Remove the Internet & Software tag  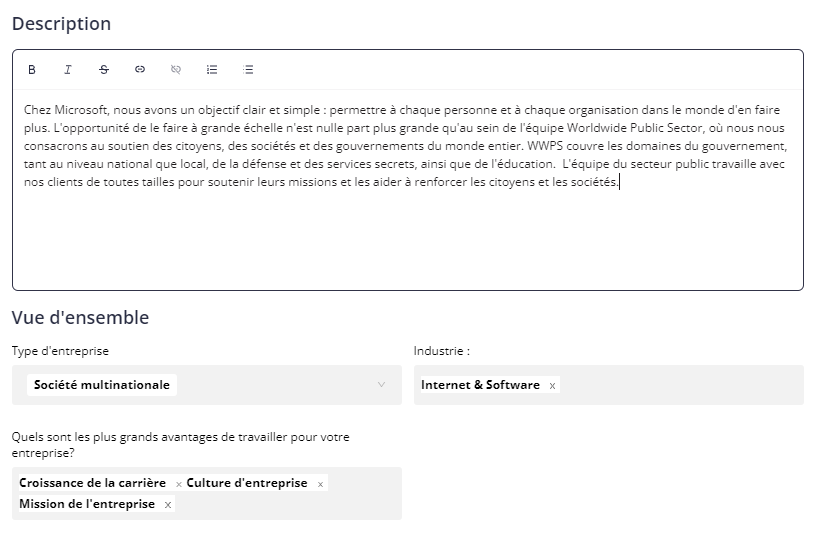pos(552,386)
